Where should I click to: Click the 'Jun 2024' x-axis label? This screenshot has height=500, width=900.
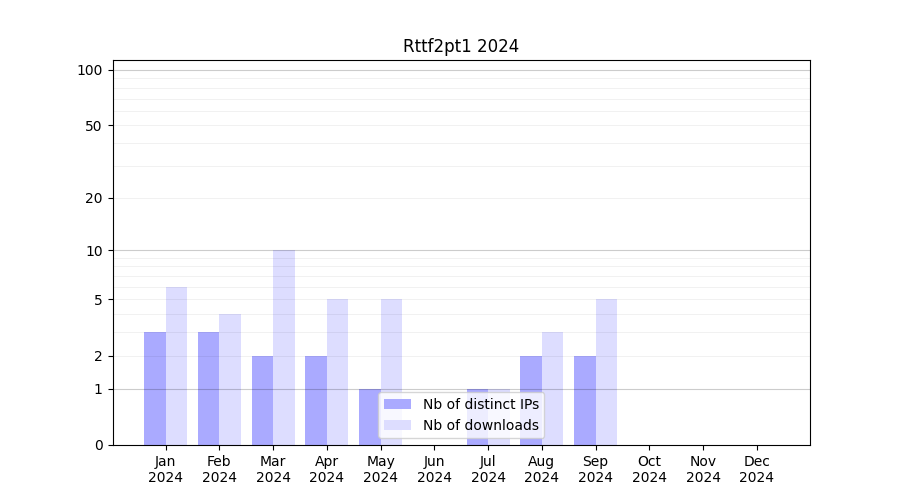pos(434,469)
